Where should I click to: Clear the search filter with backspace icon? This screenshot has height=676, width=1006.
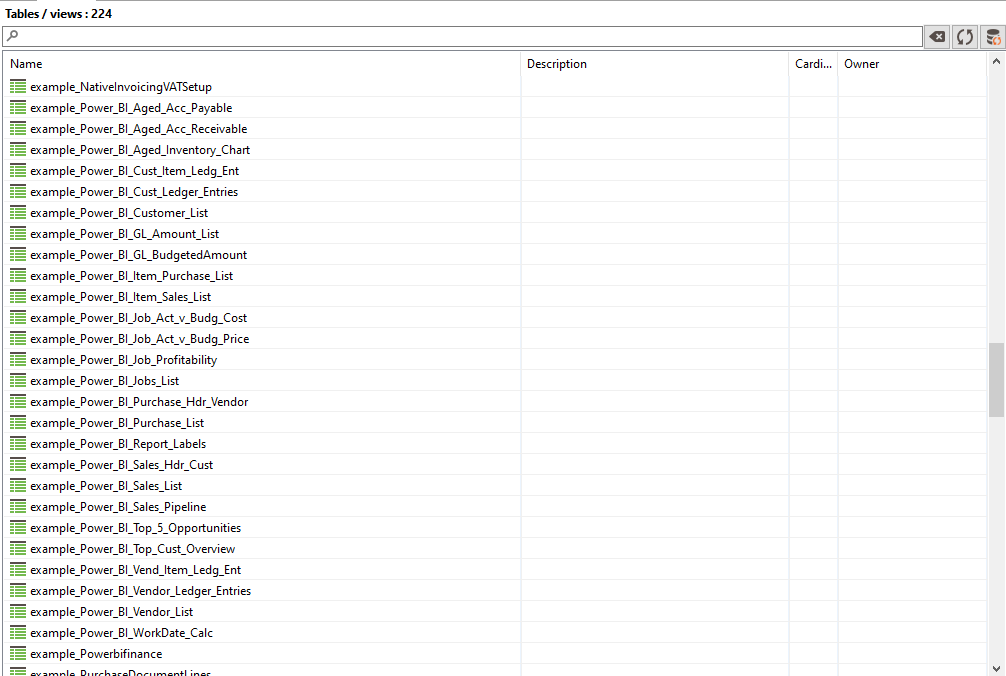pyautogui.click(x=937, y=37)
